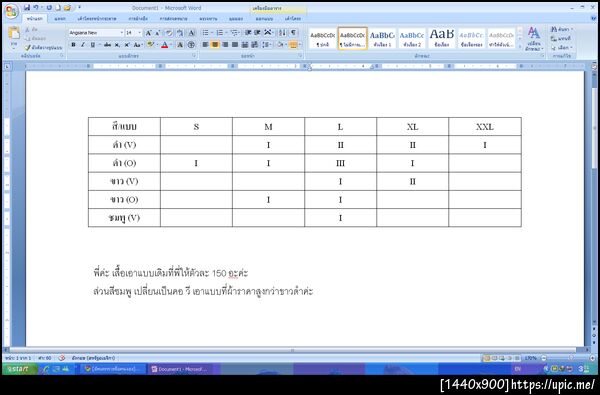Apply the Heading 1 style
600x395 pixels.
pos(382,38)
